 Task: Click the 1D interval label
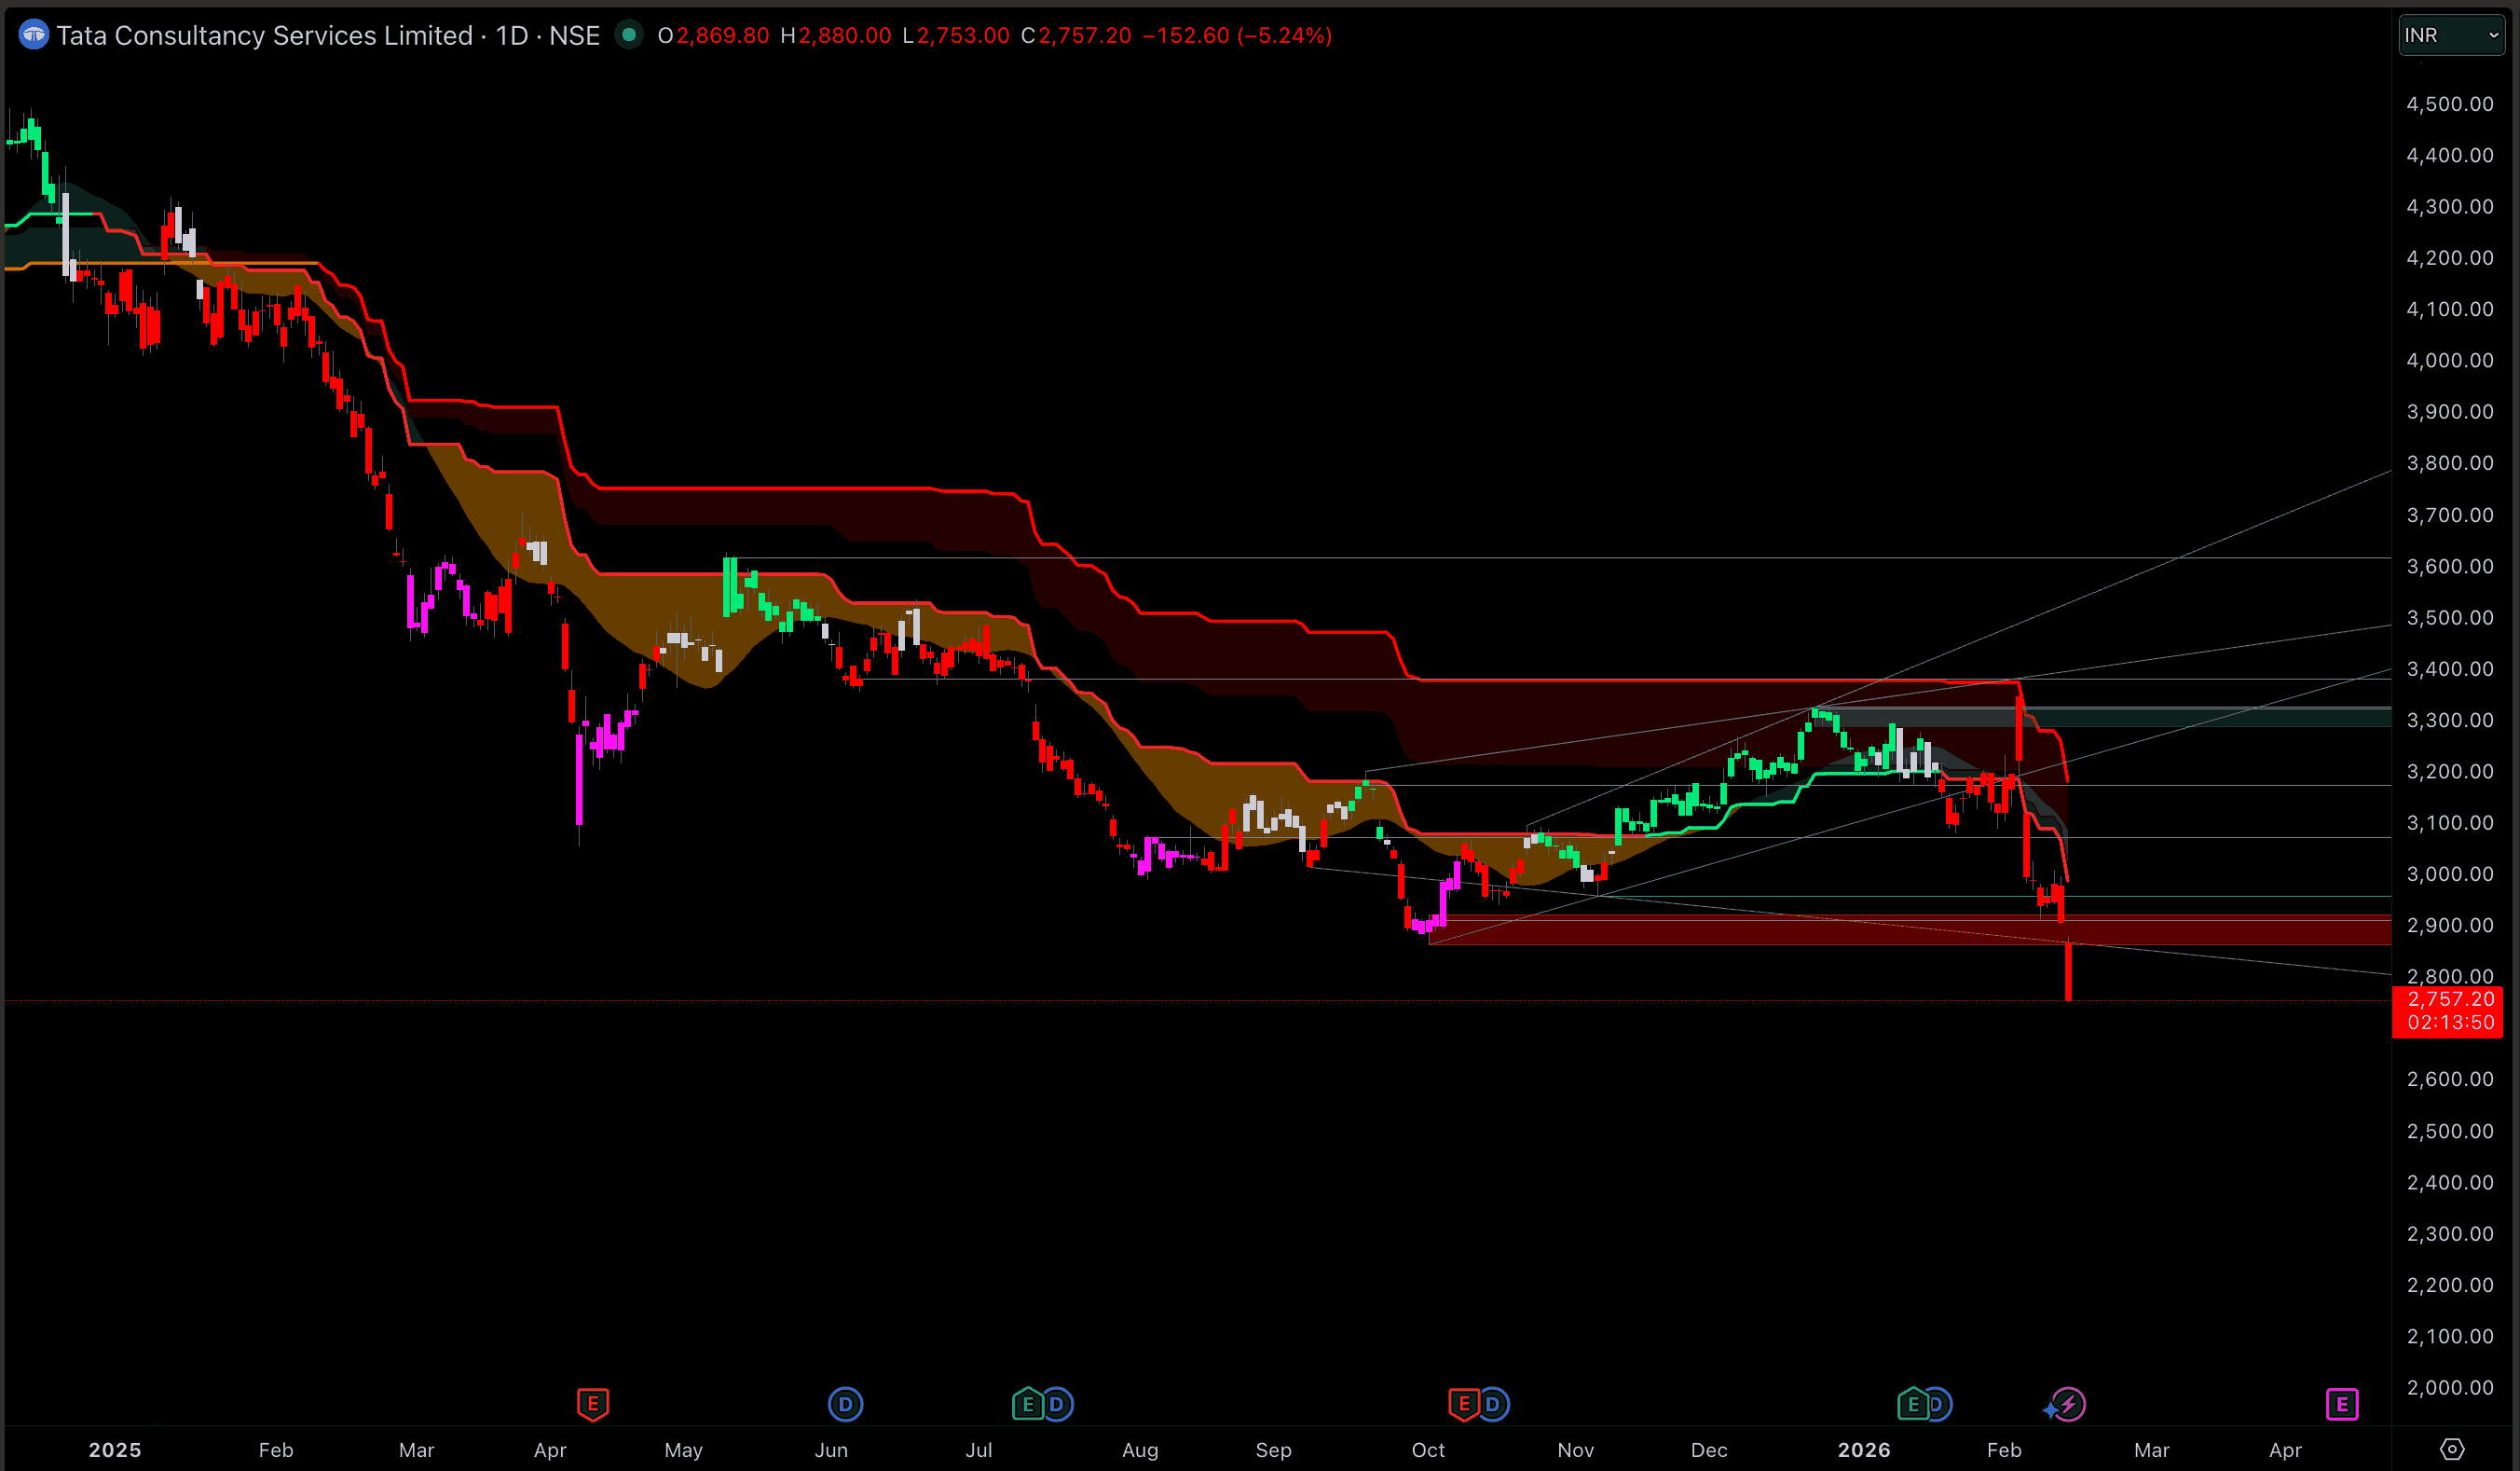(x=512, y=36)
